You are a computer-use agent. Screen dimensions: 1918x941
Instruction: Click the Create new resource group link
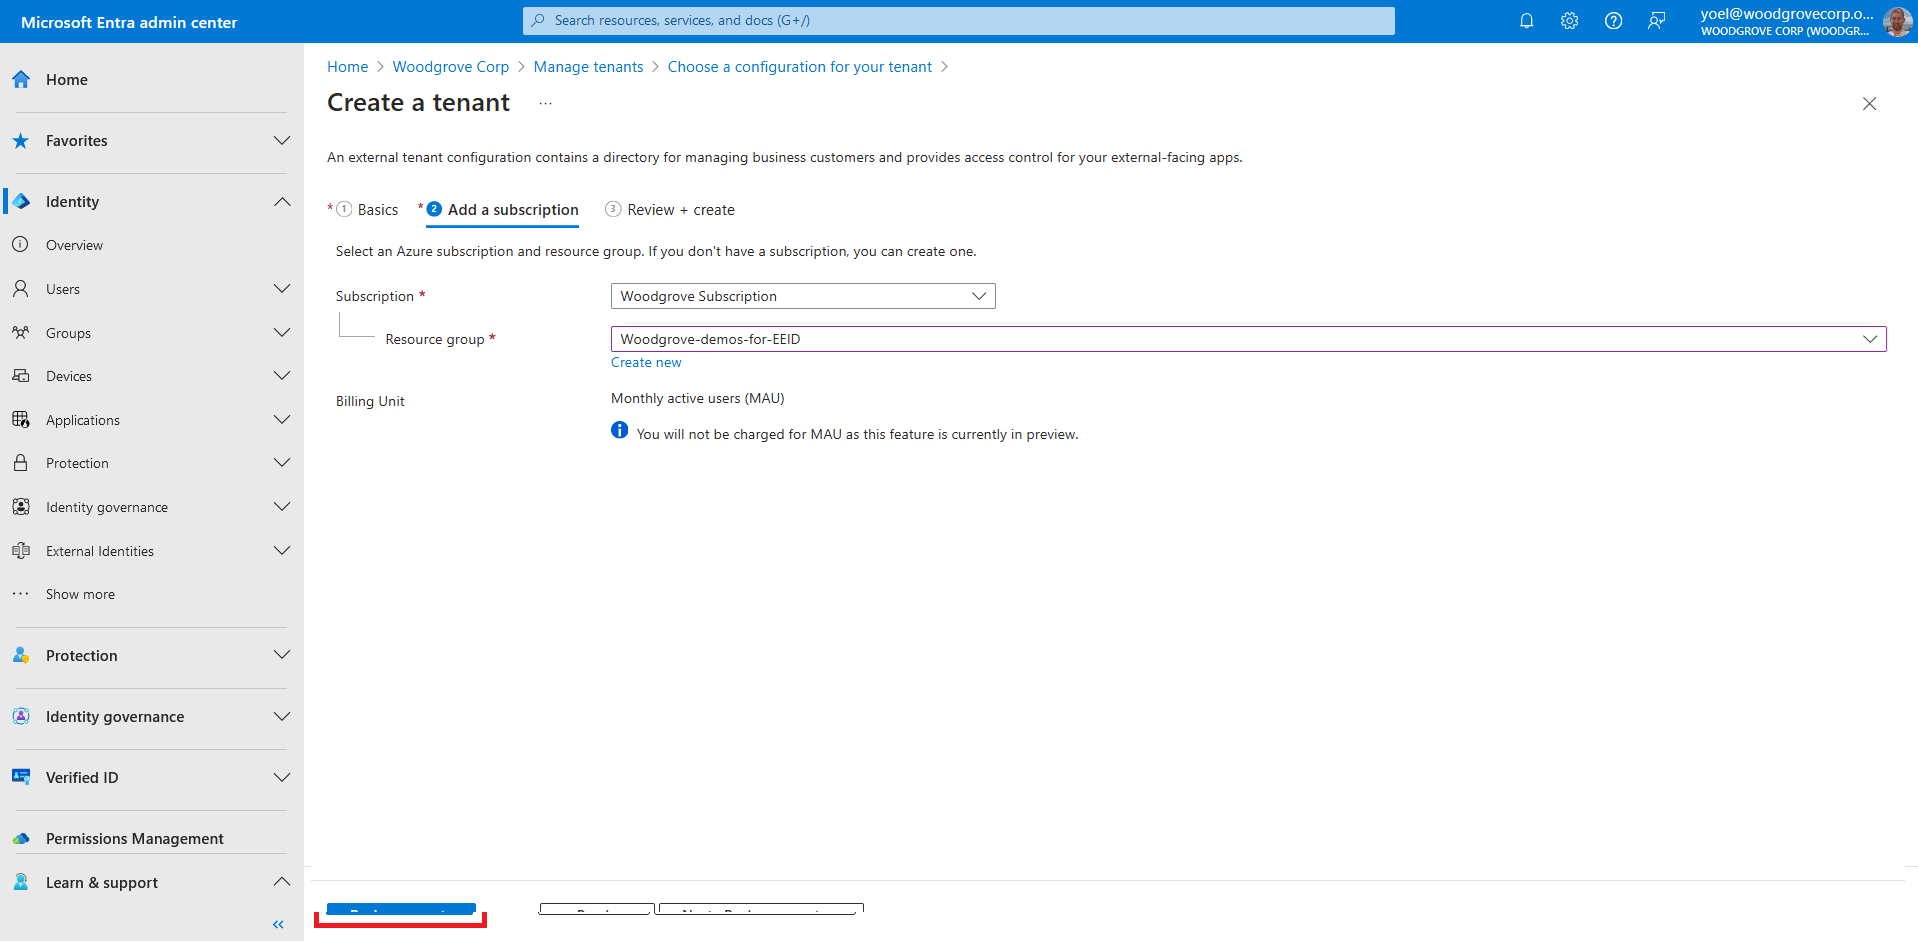coord(646,363)
